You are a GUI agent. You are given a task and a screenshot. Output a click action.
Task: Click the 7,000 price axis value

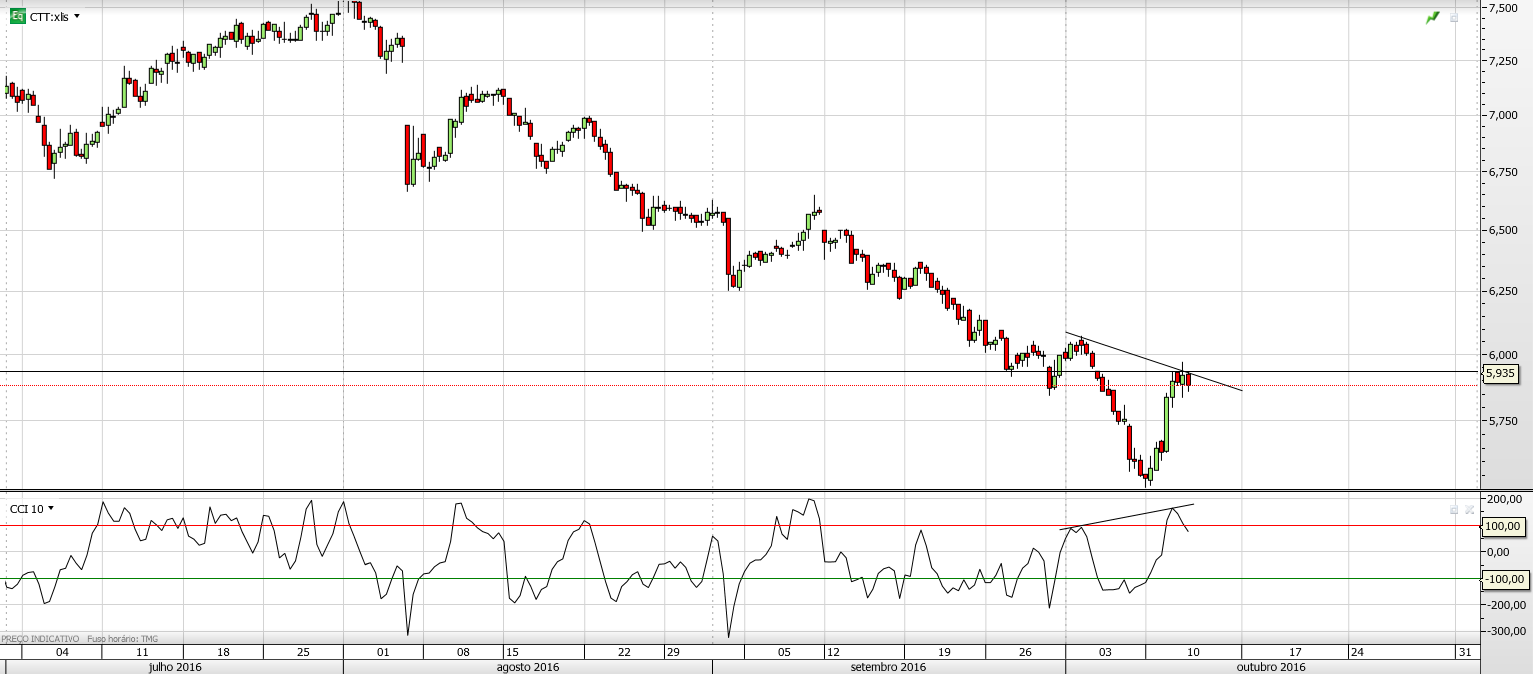(1503, 115)
